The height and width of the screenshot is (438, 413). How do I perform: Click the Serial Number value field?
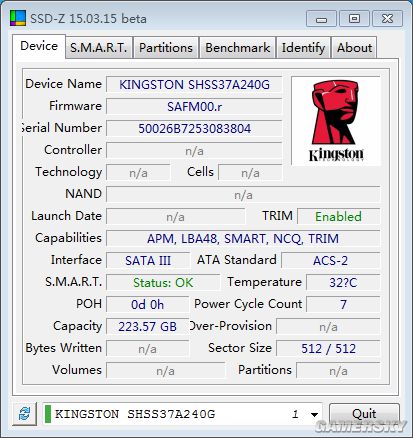(x=194, y=128)
